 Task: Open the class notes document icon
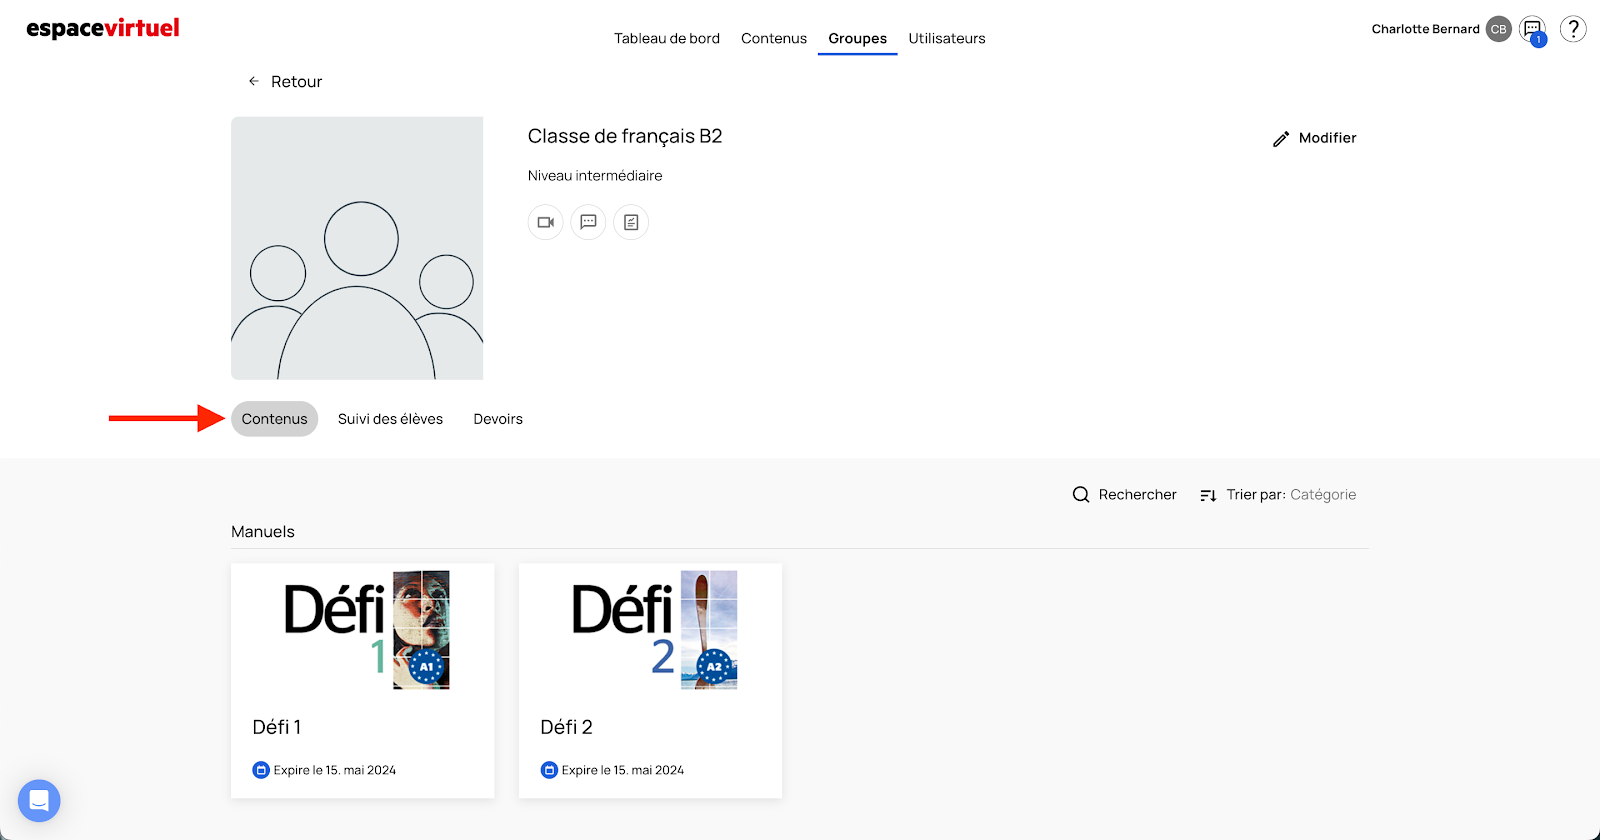click(631, 222)
